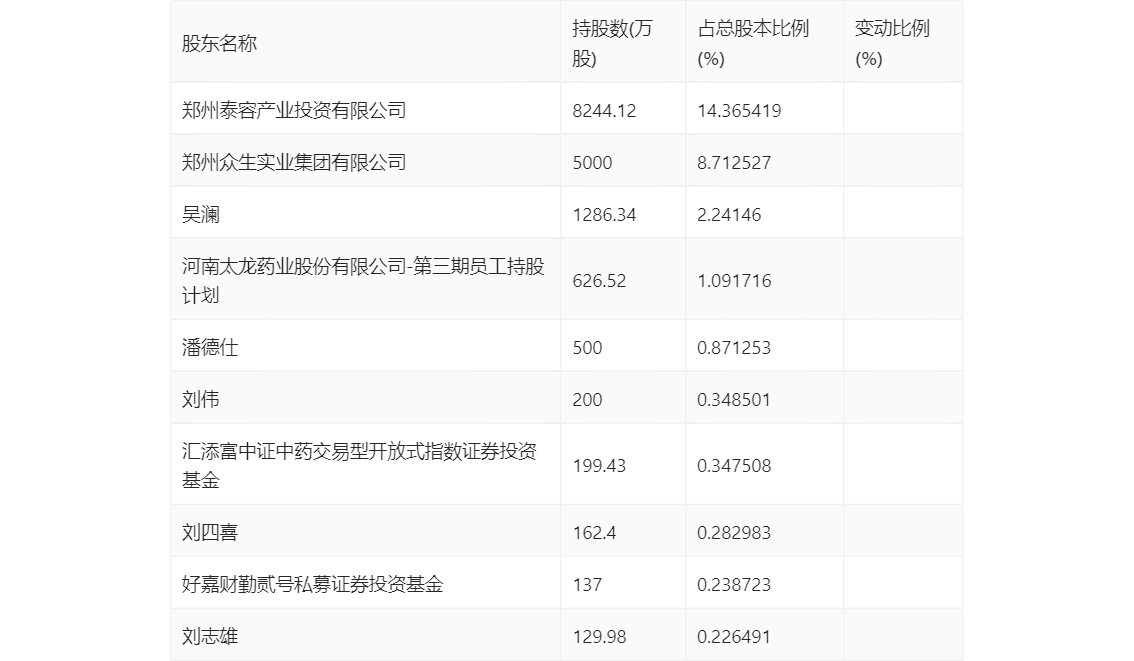Screen dimensions: 1134x661
Task: Click the value 626.52
Action: [x=599, y=281]
